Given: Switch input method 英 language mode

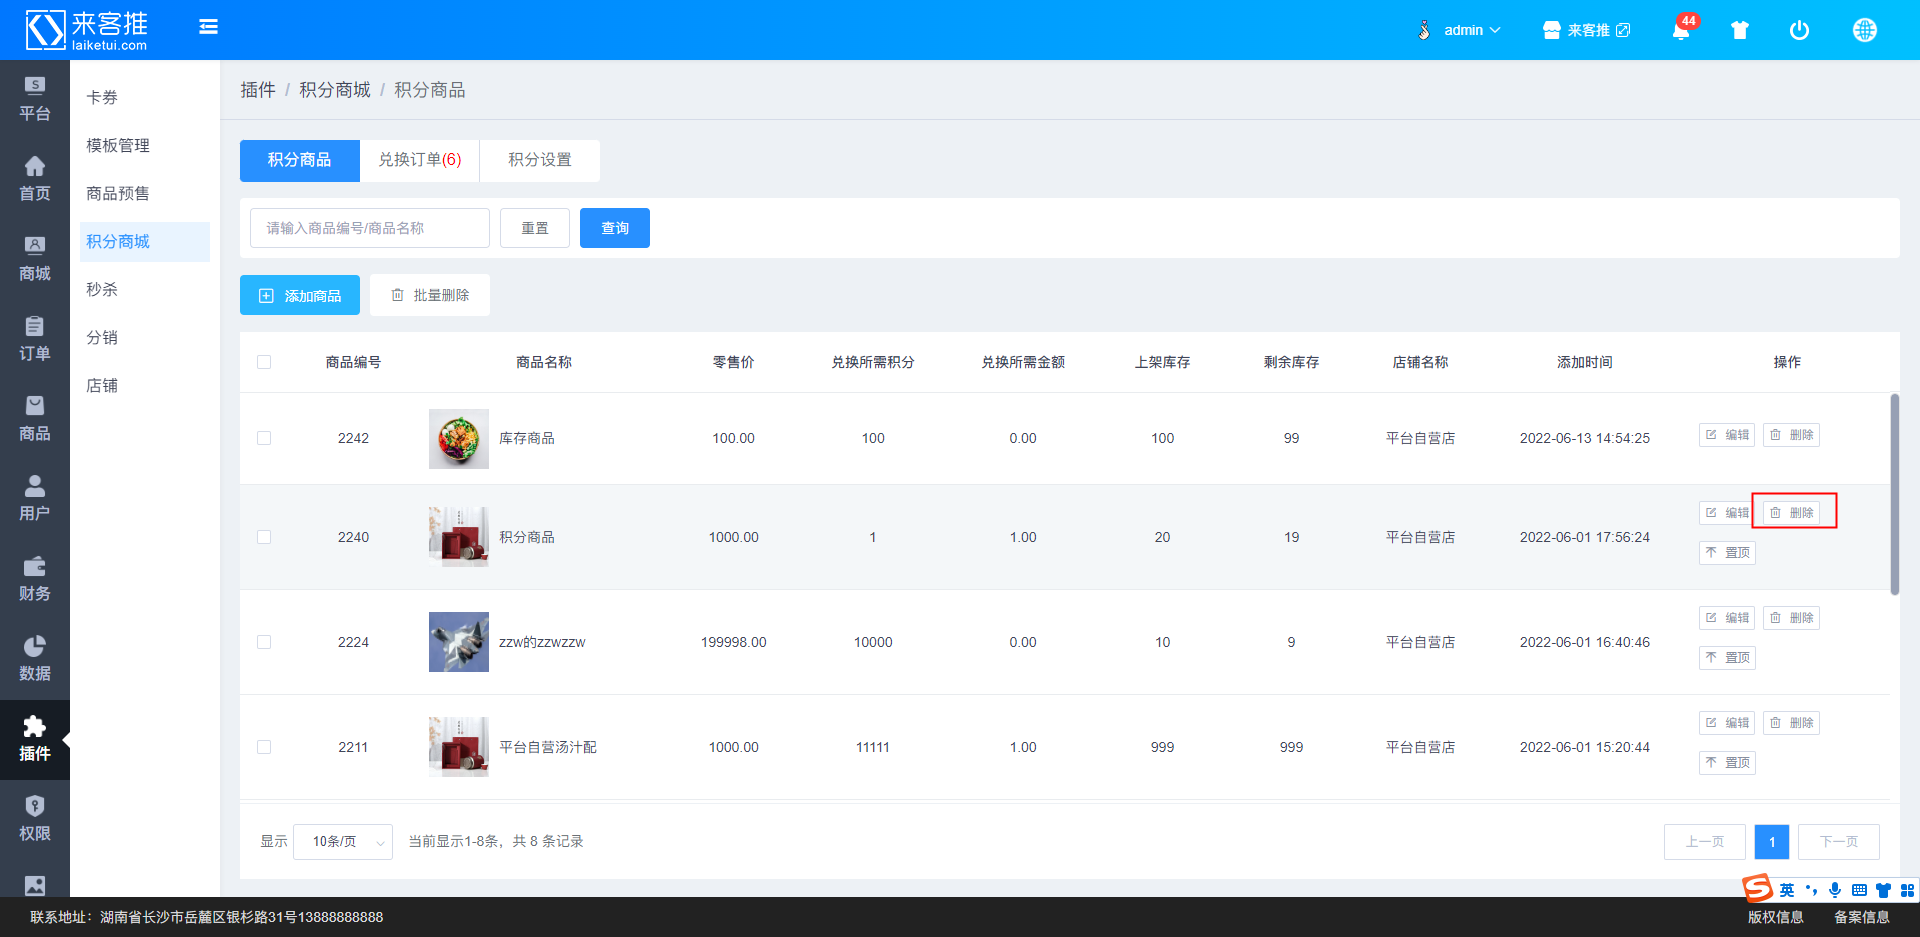Looking at the screenshot, I should click(x=1787, y=890).
